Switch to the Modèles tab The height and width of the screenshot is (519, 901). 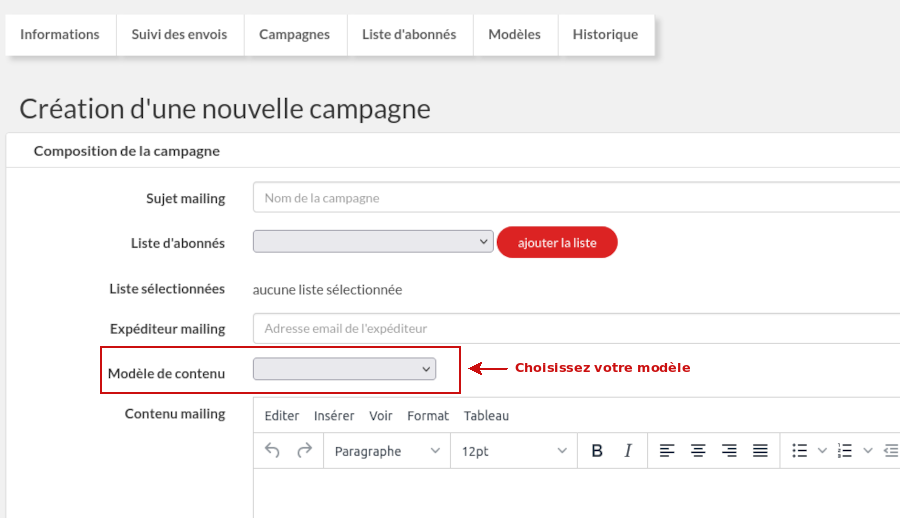pyautogui.click(x=514, y=34)
